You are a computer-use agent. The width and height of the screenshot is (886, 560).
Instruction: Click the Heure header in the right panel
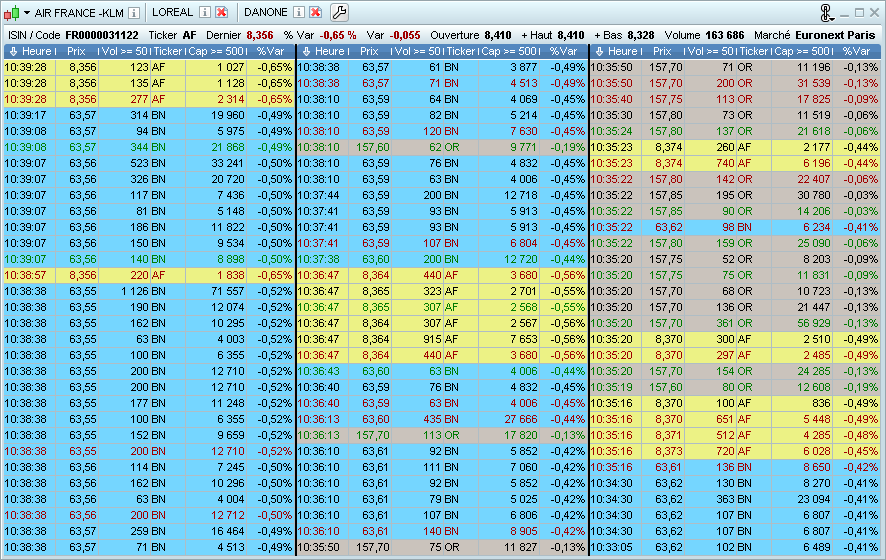(623, 51)
